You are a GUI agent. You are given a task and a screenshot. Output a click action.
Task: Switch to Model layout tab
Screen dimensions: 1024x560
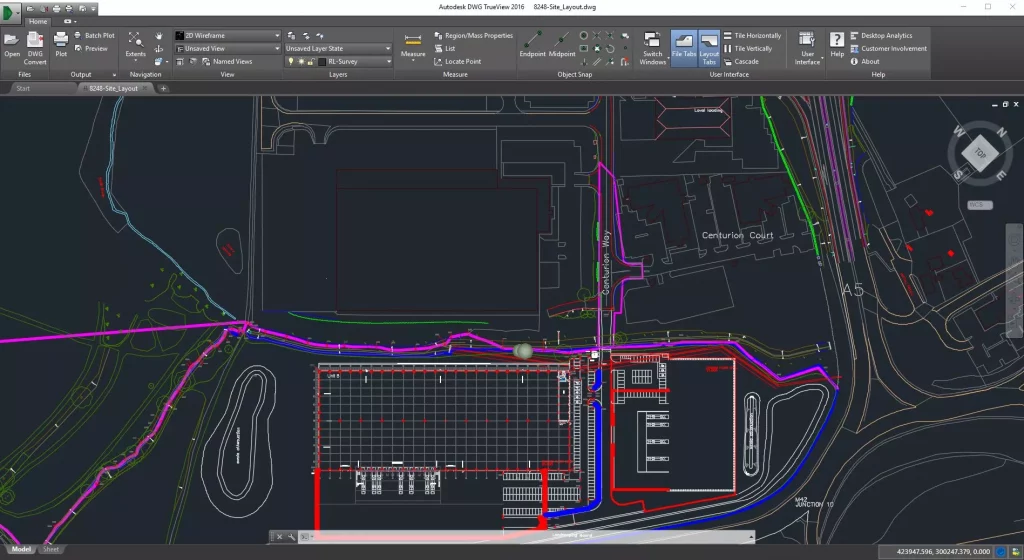[21, 550]
